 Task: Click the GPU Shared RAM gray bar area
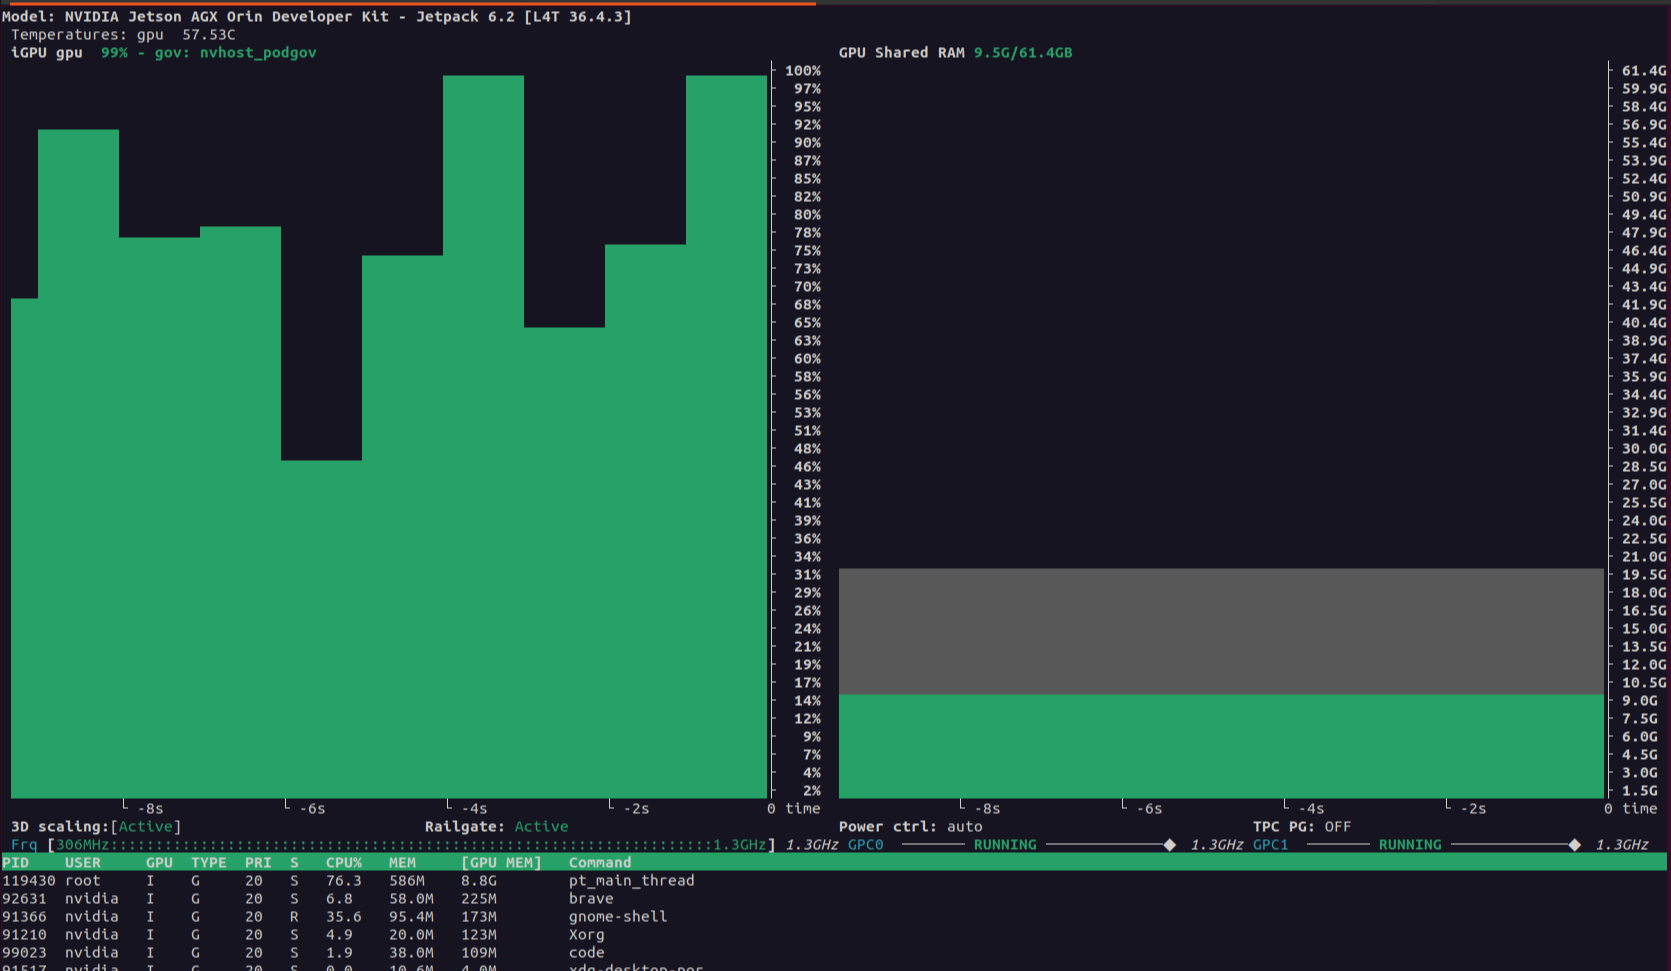[1221, 631]
